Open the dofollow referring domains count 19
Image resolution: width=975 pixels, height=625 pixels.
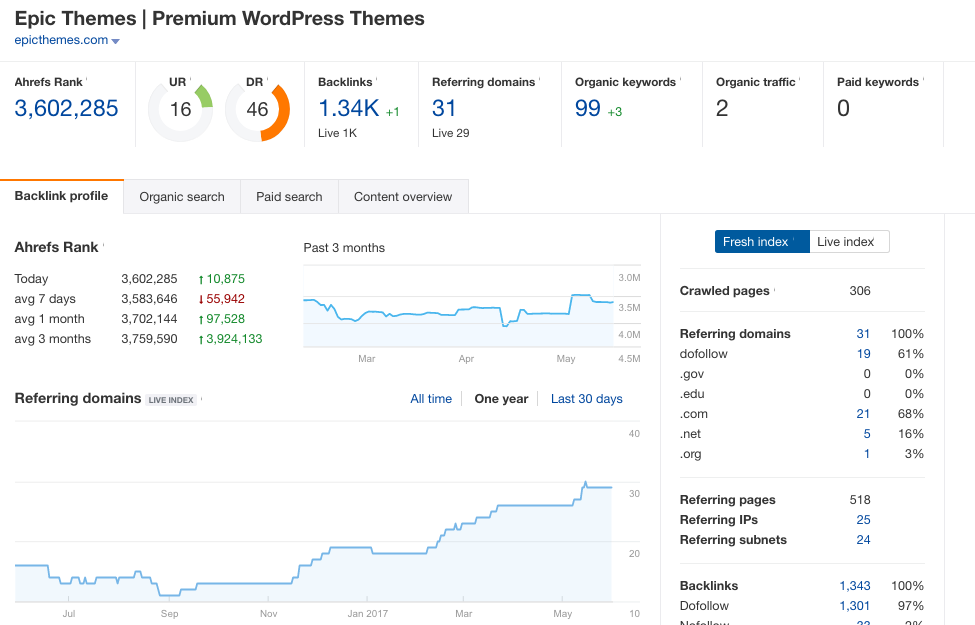pos(863,353)
